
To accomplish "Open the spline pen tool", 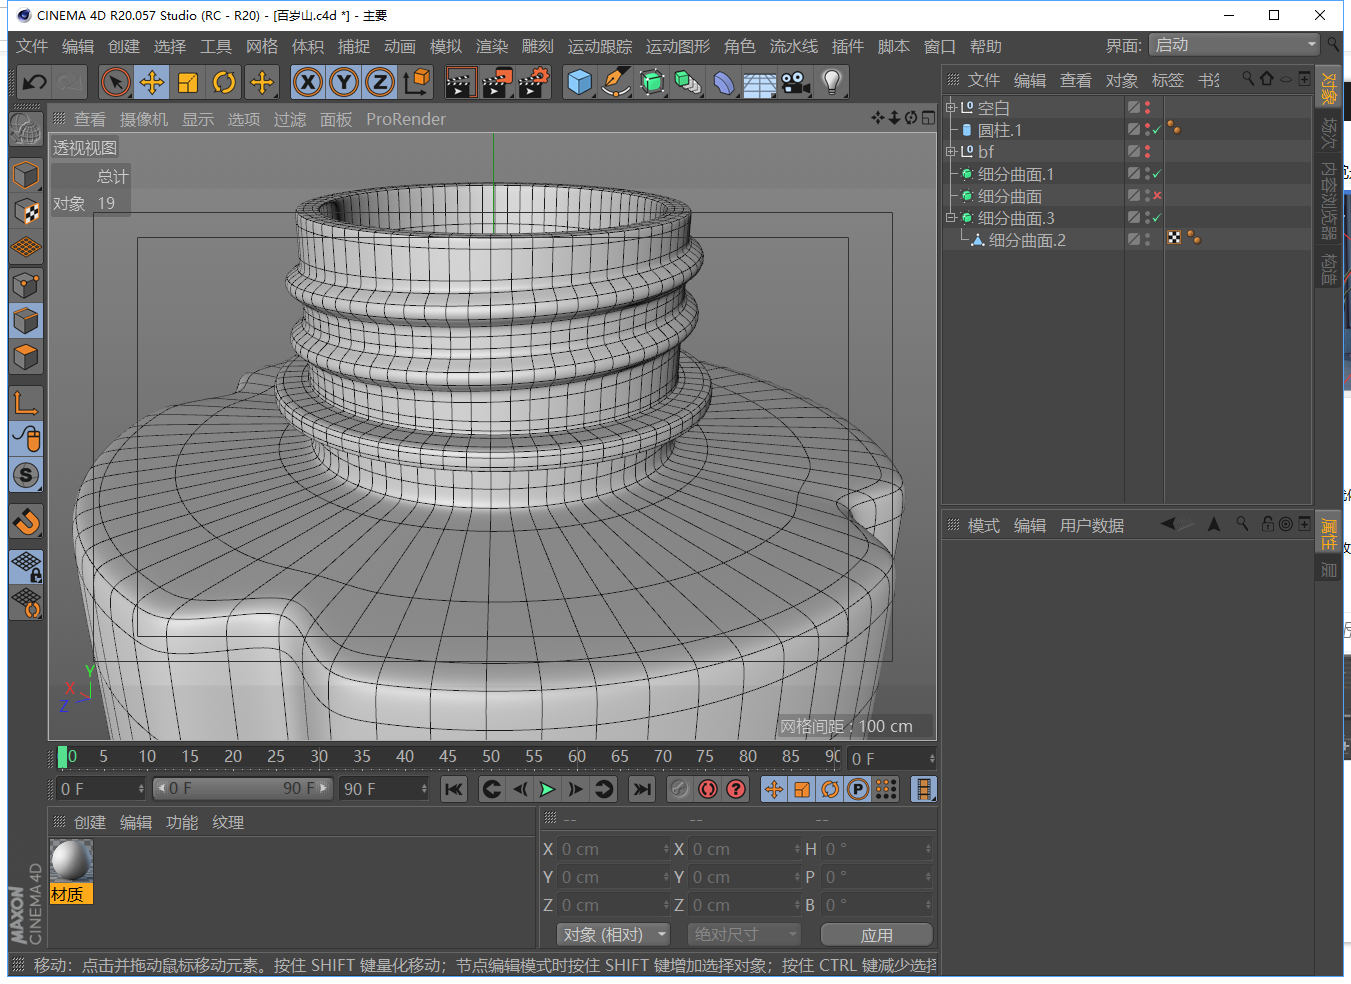I will tap(615, 82).
